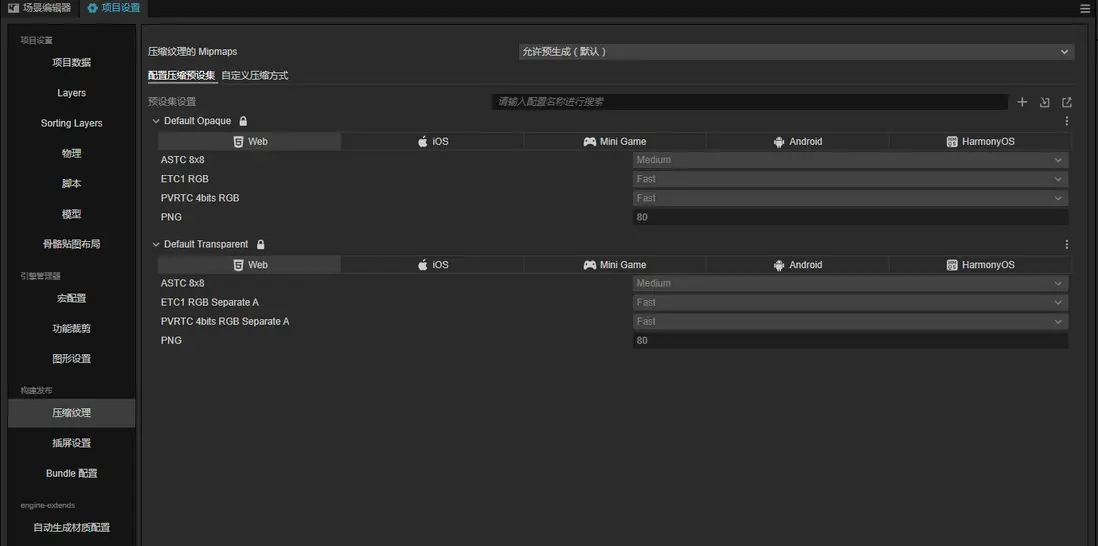Viewport: 1098px width, 546px height.
Task: Click the lock icon beside Default Opaque
Action: coord(243,120)
